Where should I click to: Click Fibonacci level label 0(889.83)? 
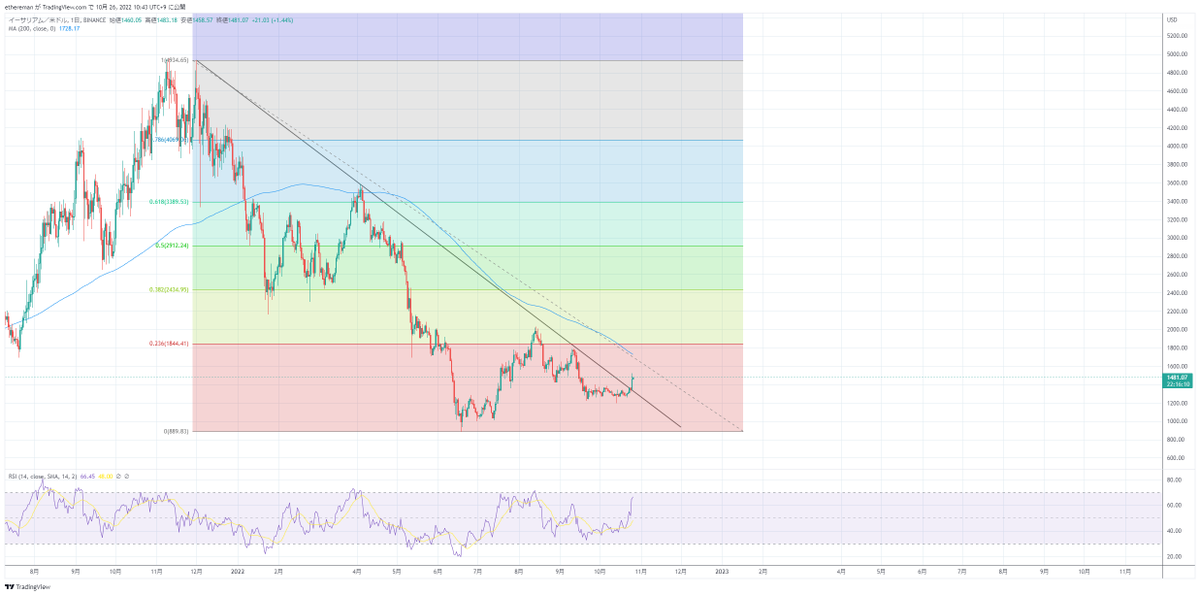[176, 431]
